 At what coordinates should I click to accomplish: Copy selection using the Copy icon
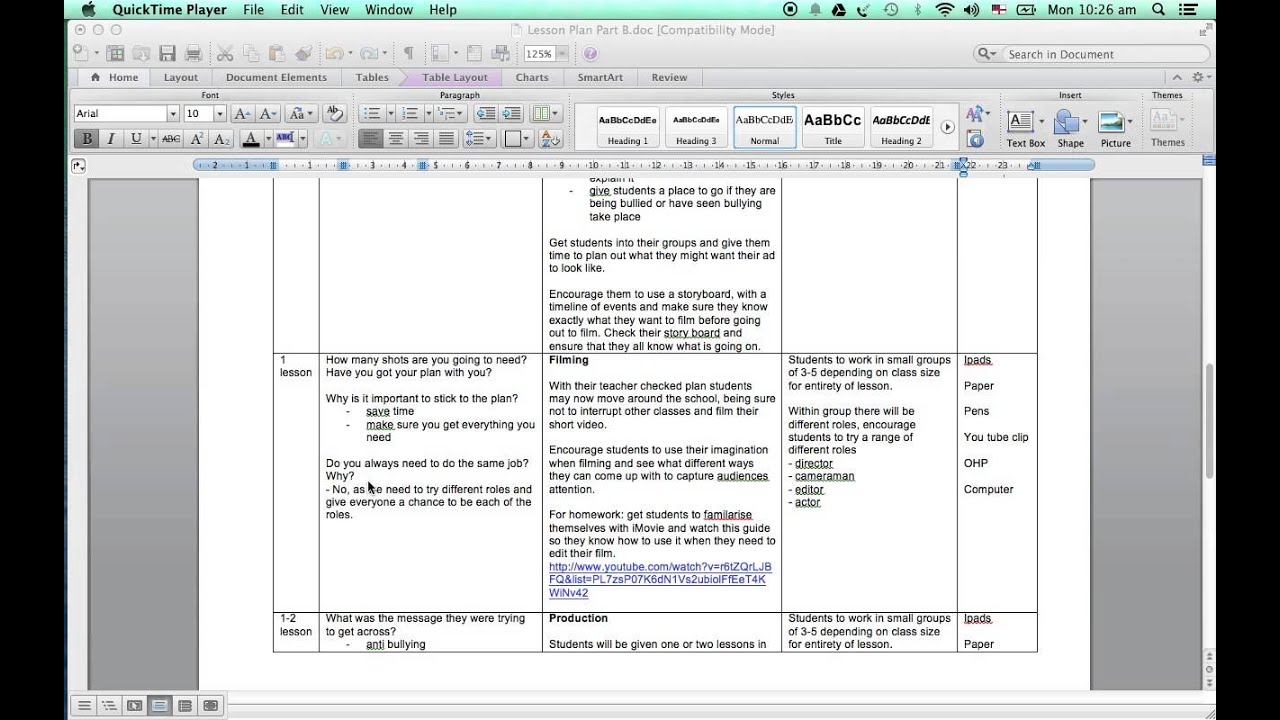[250, 54]
